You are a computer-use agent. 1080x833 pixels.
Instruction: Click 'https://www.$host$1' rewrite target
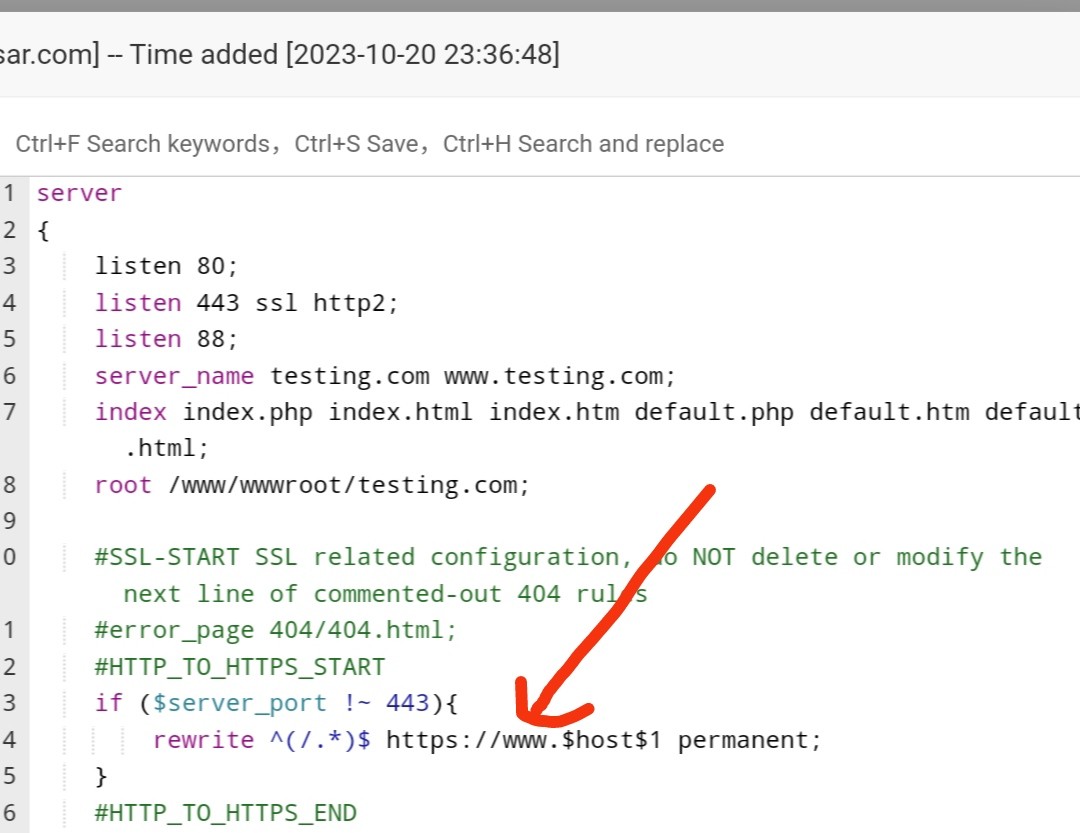click(523, 740)
